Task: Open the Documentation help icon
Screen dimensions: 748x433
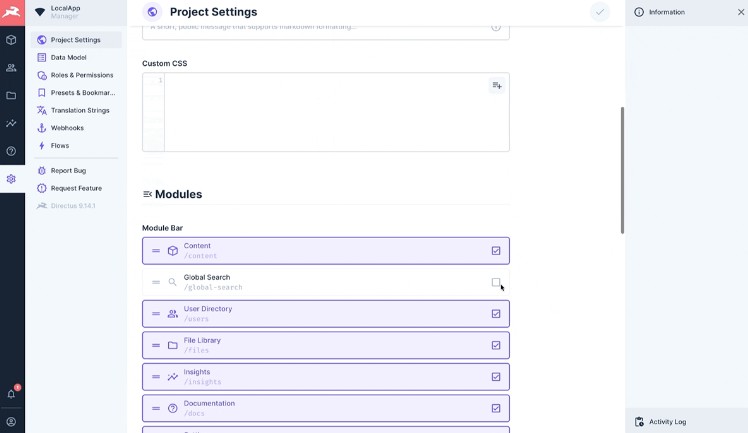Action: [11, 151]
